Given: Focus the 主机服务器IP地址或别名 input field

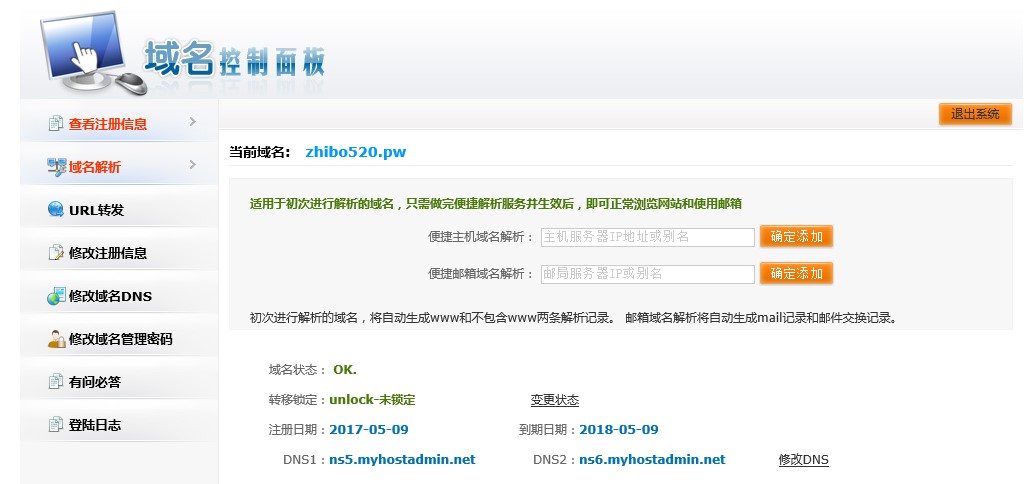Looking at the screenshot, I should click(647, 237).
